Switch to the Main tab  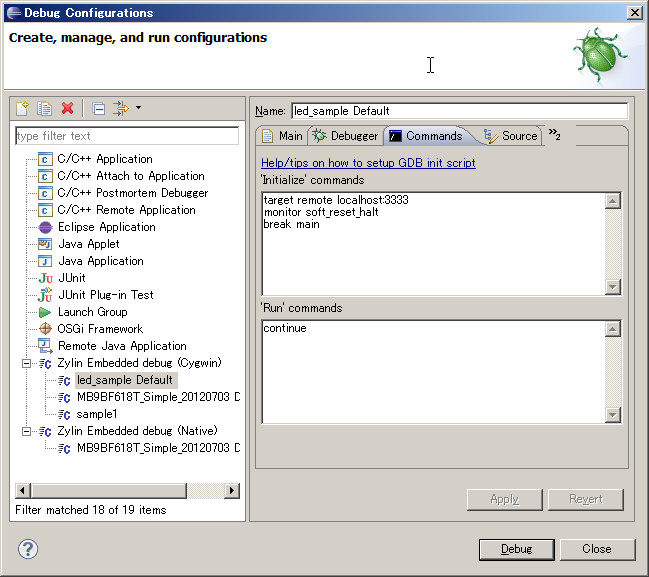coord(283,136)
